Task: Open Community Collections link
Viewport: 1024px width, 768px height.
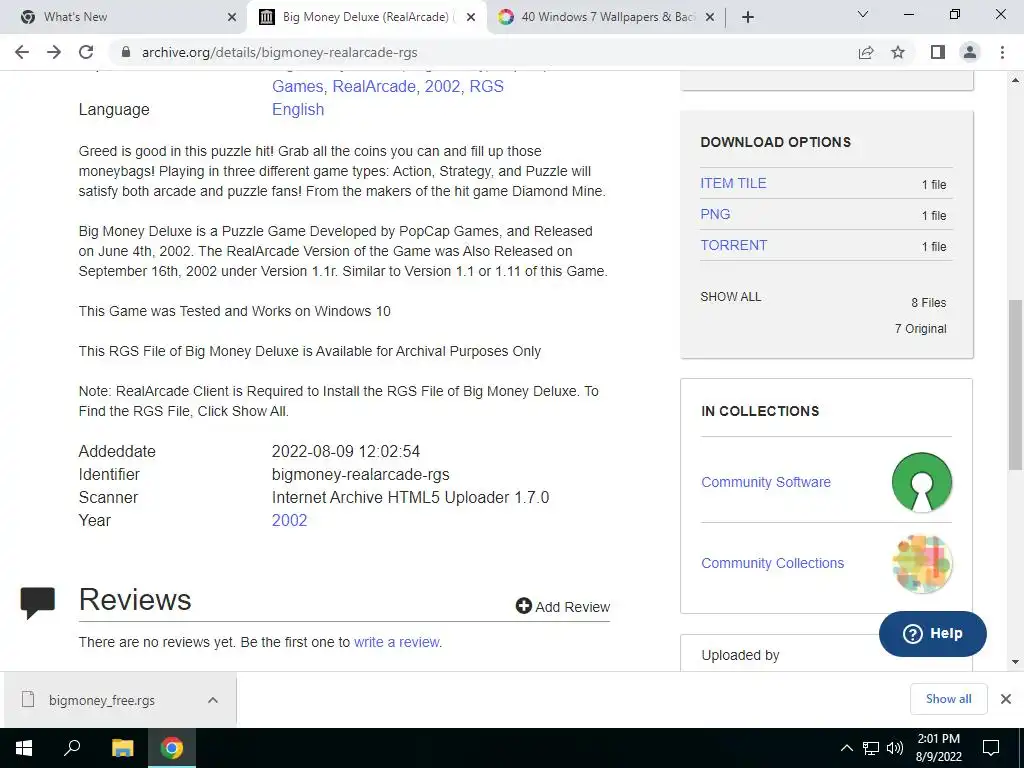Action: [x=773, y=563]
